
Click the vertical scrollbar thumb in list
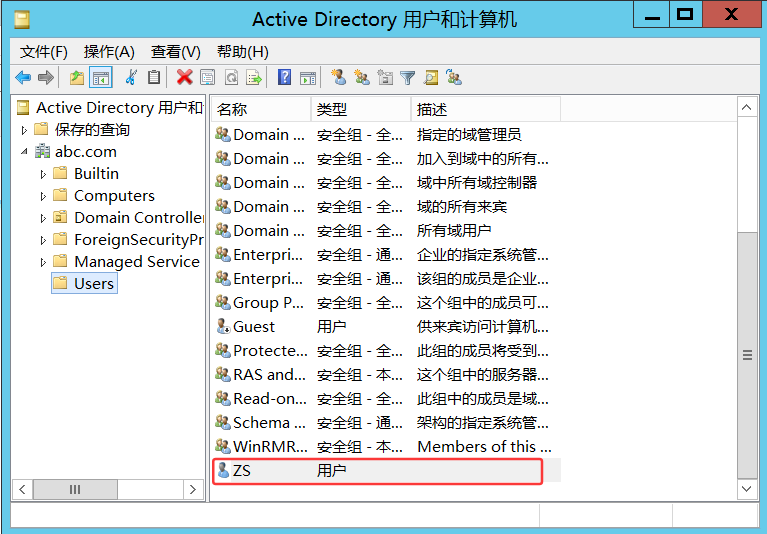(x=747, y=355)
